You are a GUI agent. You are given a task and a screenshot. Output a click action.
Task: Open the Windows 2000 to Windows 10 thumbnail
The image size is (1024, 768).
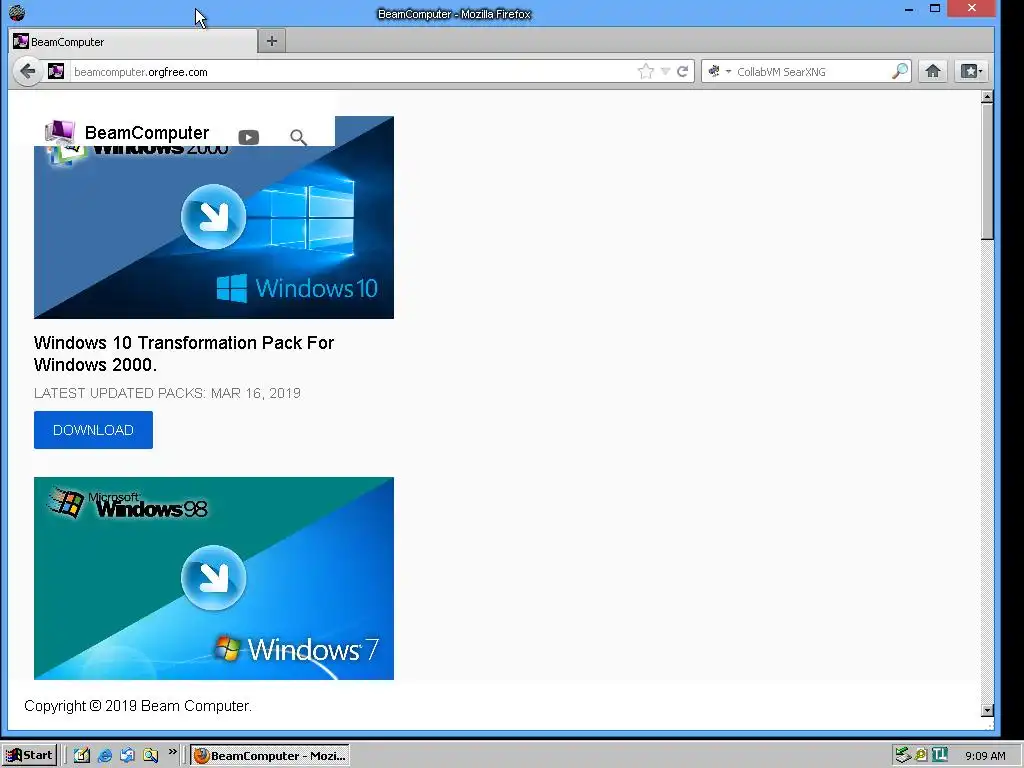(x=214, y=217)
